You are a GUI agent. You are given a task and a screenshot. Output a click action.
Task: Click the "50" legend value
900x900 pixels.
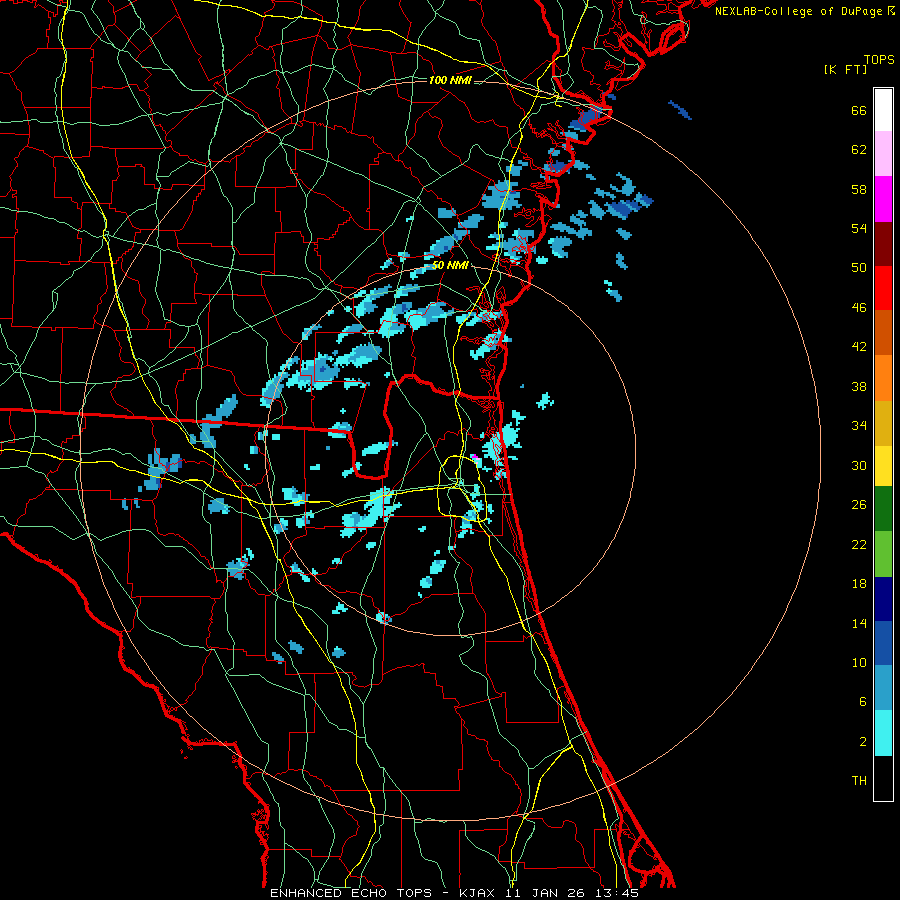(x=859, y=268)
